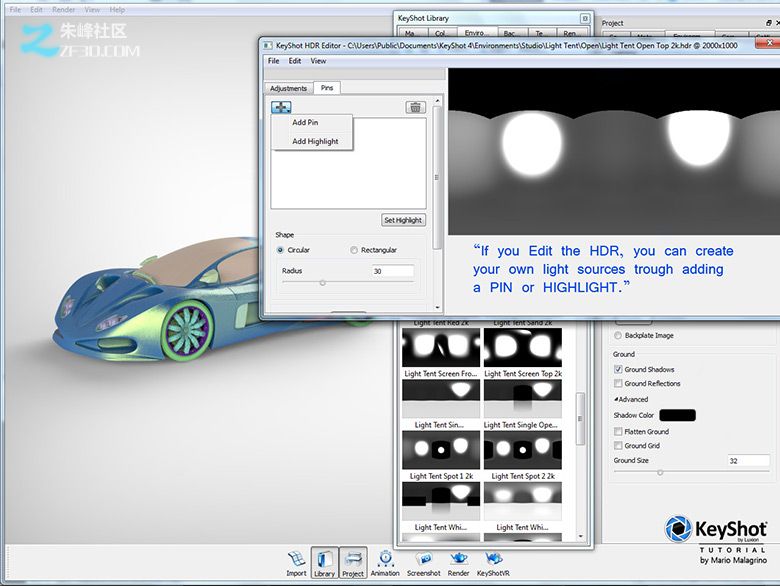780x586 pixels.
Task: Click the Radius value input field
Action: tap(393, 271)
